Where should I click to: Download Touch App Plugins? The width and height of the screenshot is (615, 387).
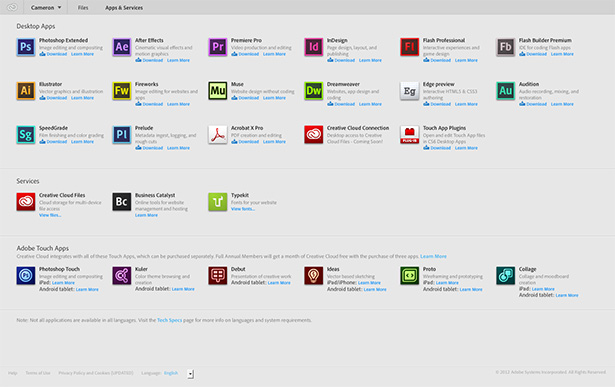(437, 148)
